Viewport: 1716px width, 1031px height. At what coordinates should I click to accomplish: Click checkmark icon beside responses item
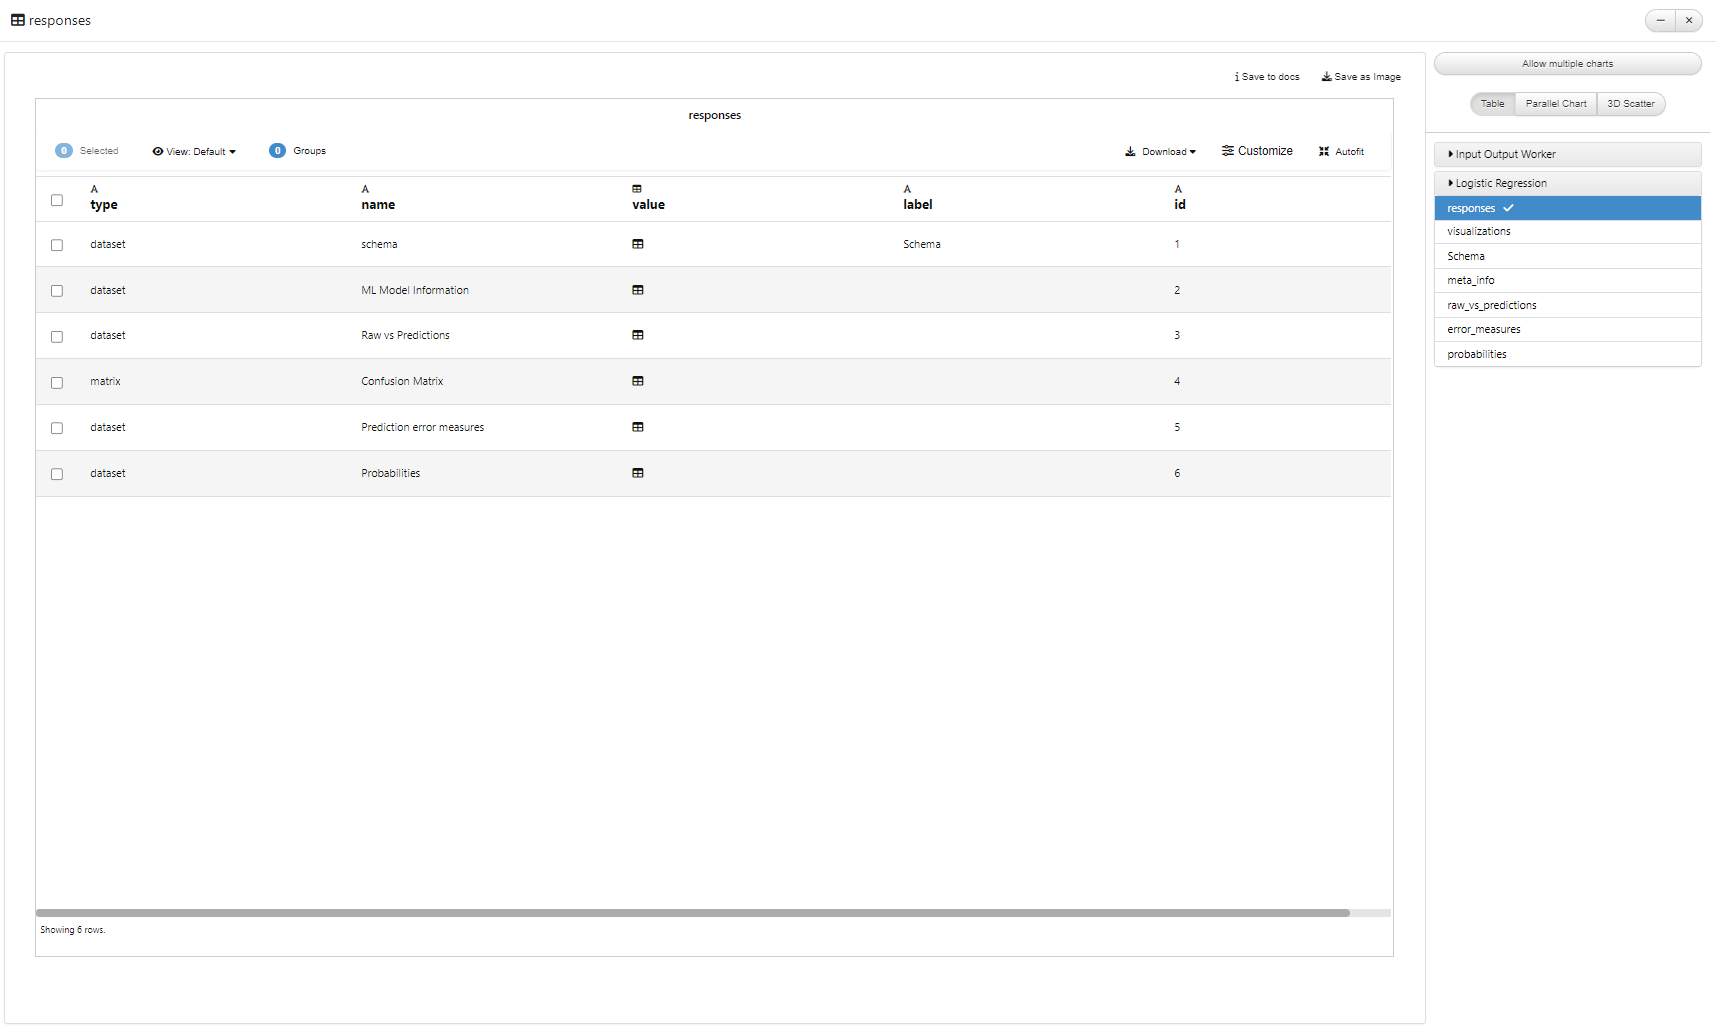(1508, 208)
